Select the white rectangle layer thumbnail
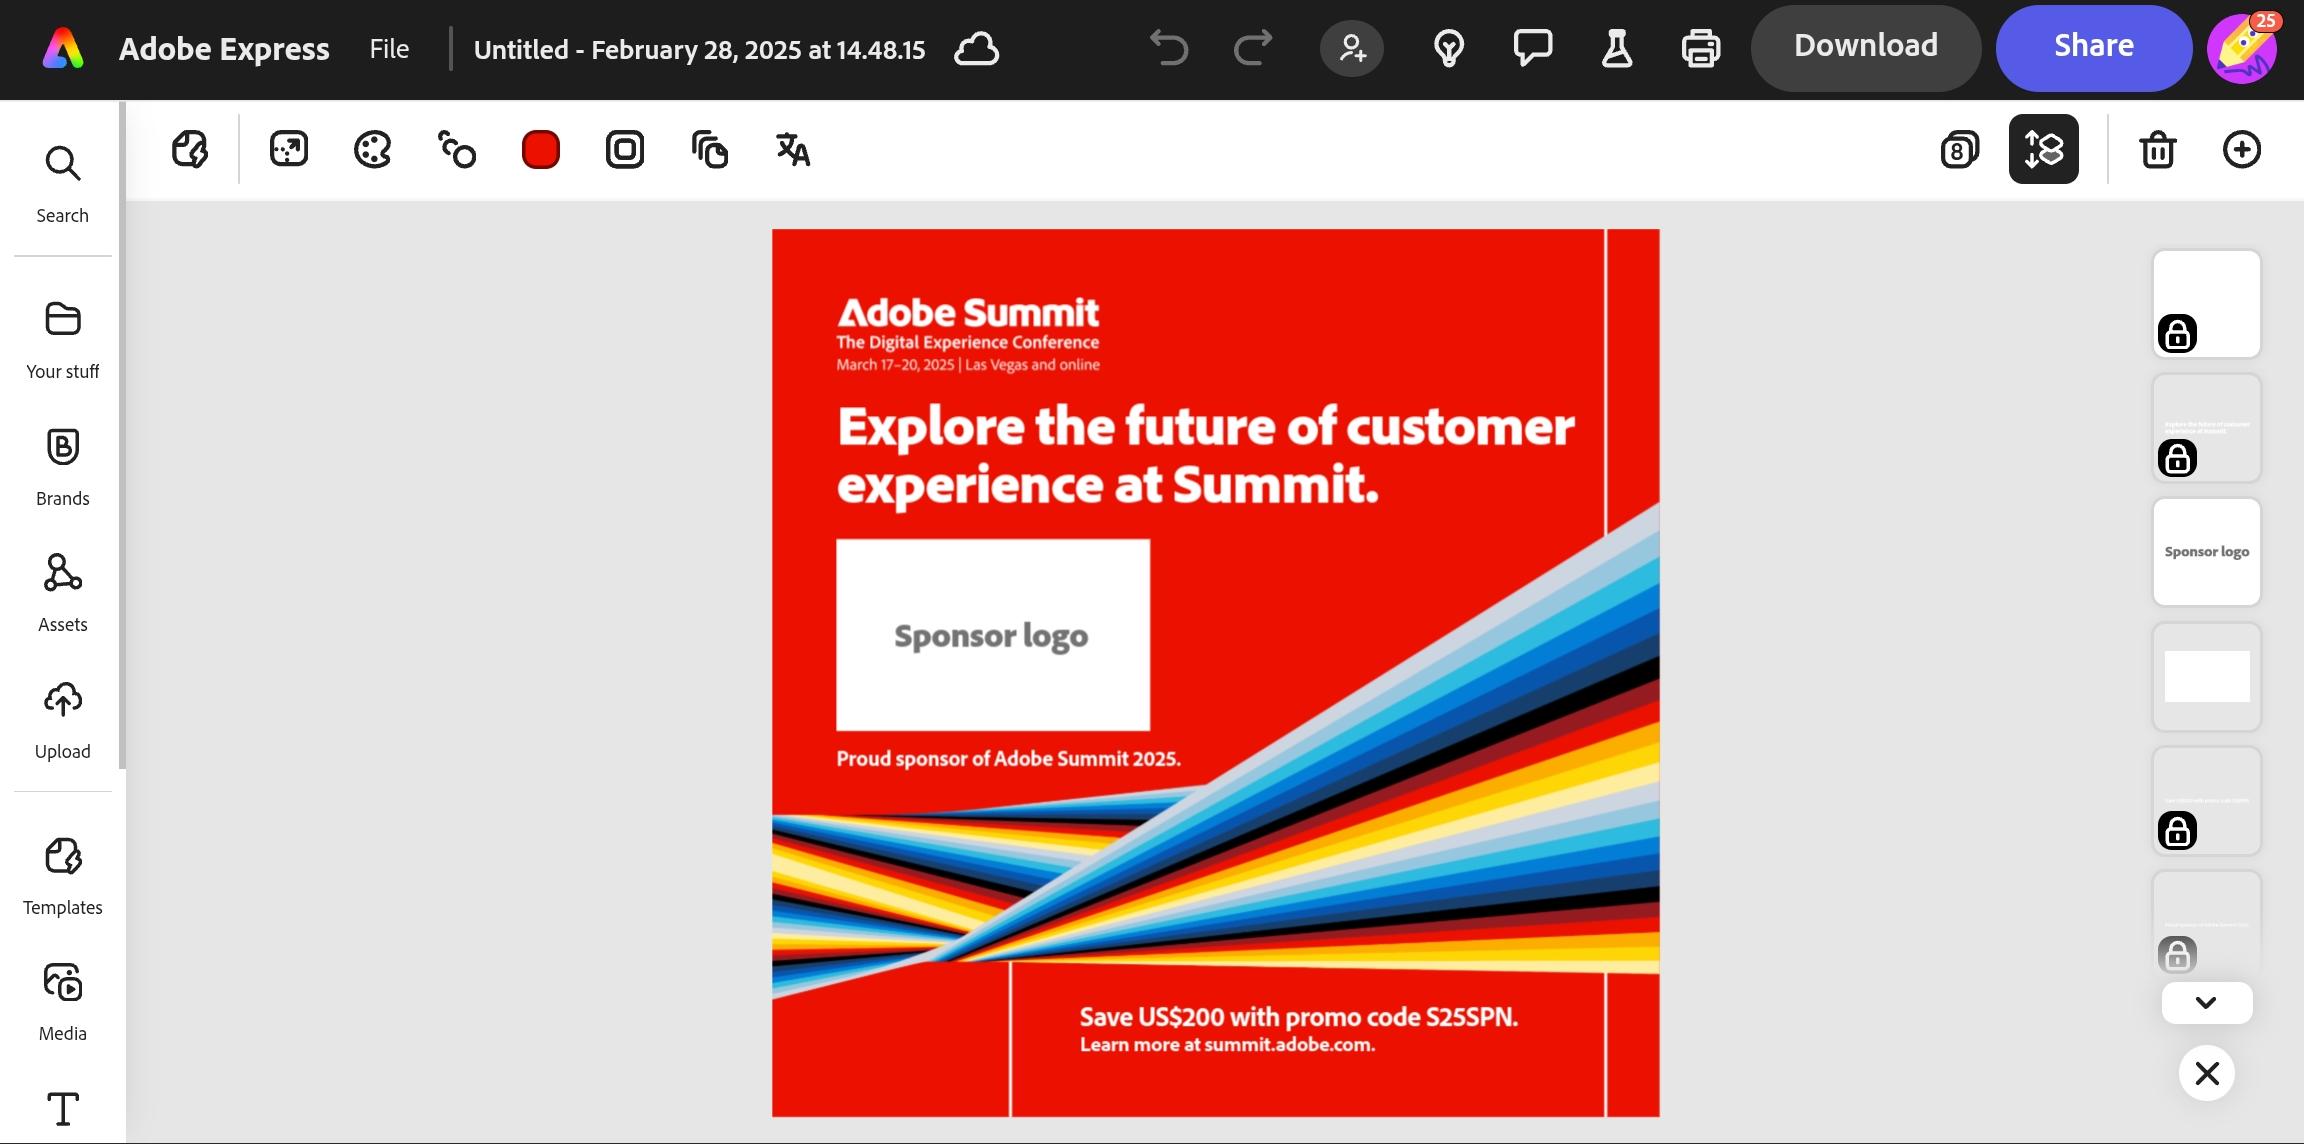Image resolution: width=2304 pixels, height=1144 pixels. (2206, 676)
